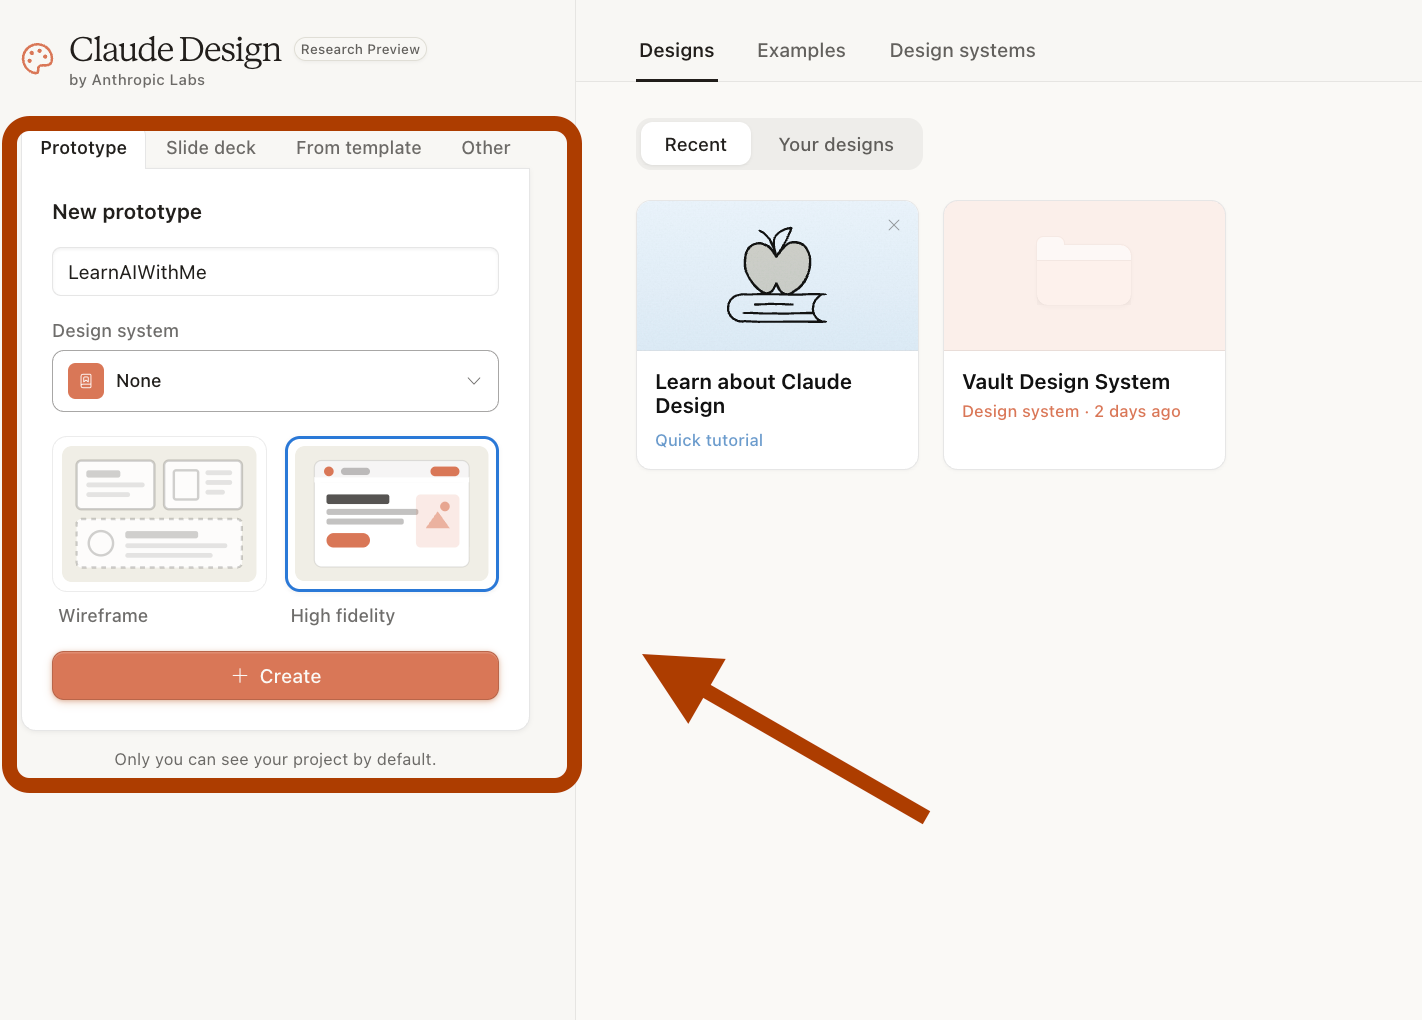Open the Other tab
Screen dimensions: 1422x1020
[x=486, y=148]
